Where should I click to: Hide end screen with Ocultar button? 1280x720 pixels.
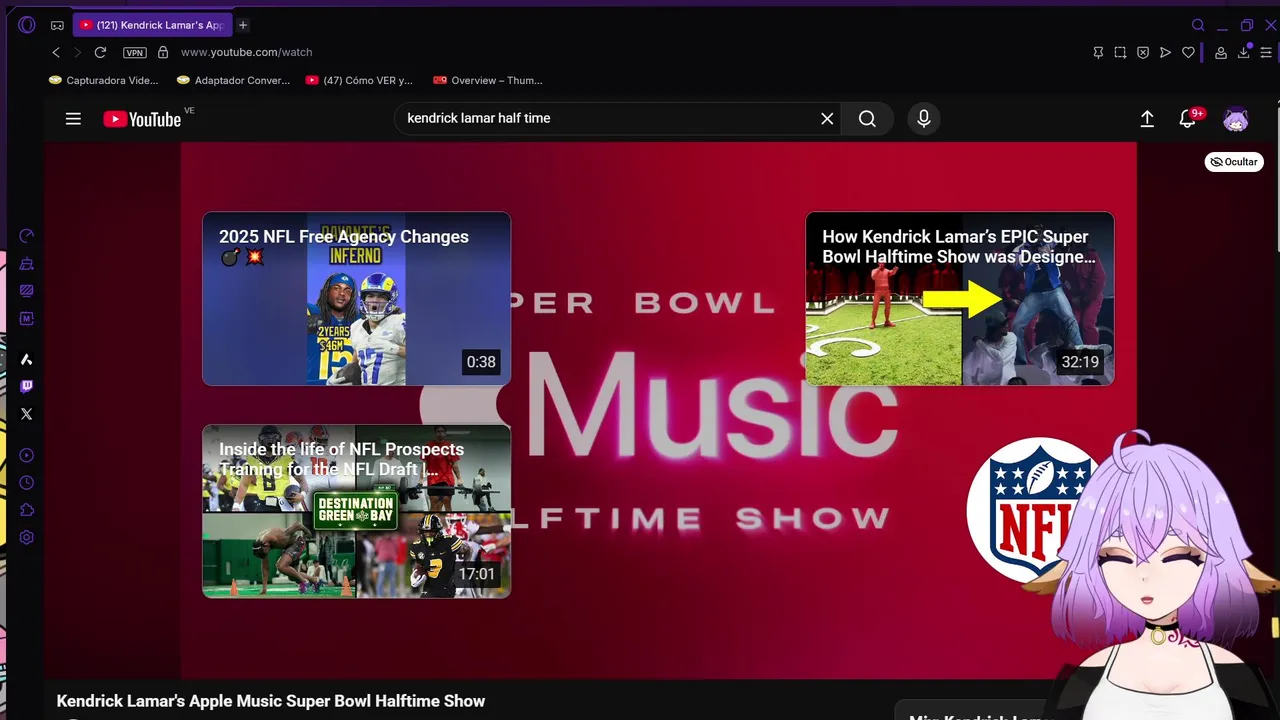click(x=1234, y=162)
